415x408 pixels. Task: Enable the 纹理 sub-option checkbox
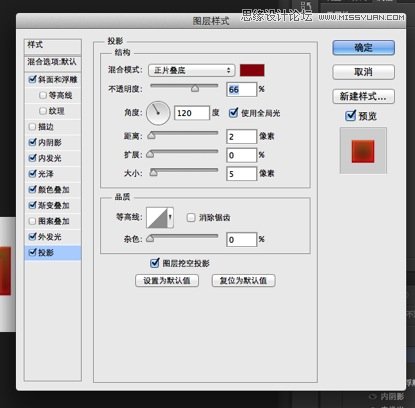click(43, 111)
